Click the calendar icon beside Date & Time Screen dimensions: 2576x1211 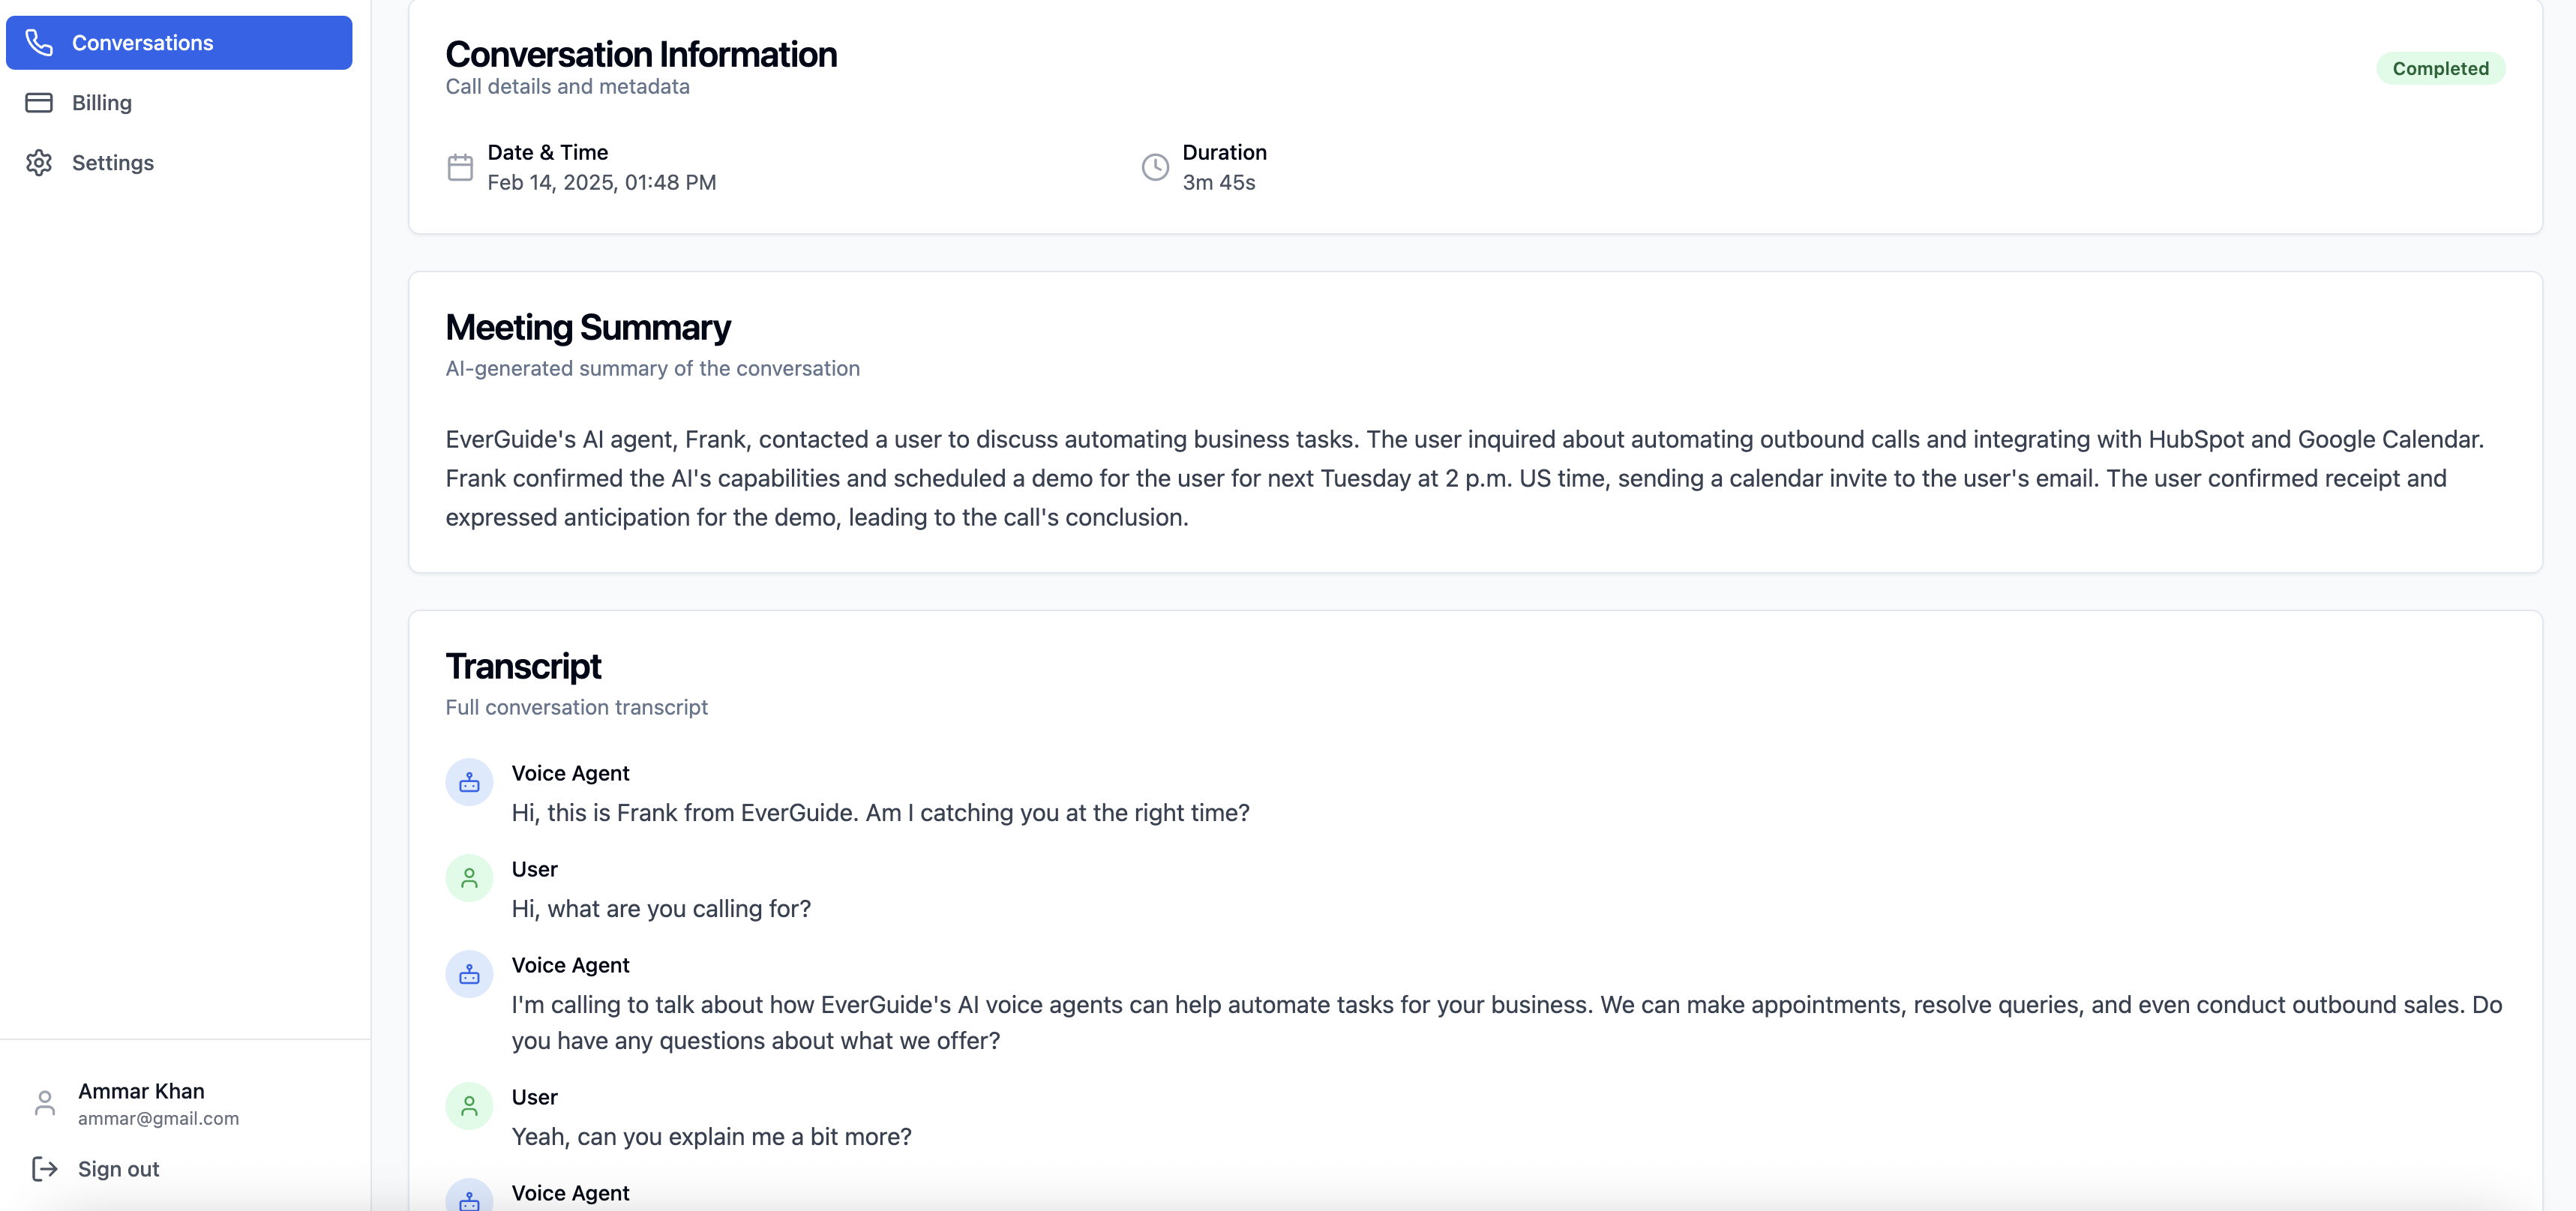[x=460, y=167]
